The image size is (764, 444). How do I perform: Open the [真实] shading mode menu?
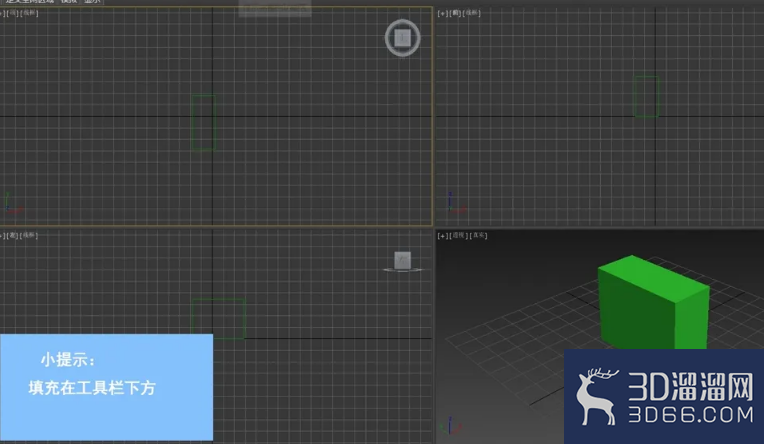(x=479, y=235)
